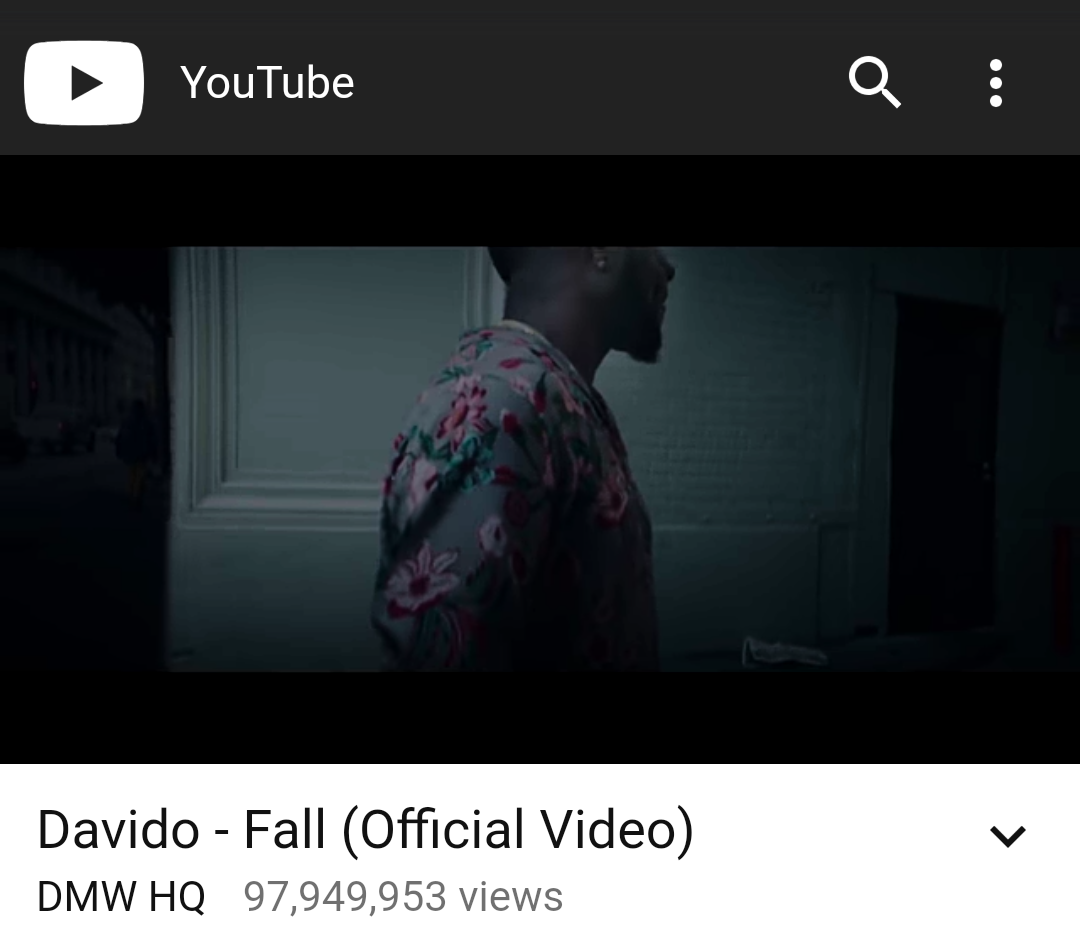Screen dimensions: 1080x949
Task: Open the DMW HQ channel
Action: [121, 897]
